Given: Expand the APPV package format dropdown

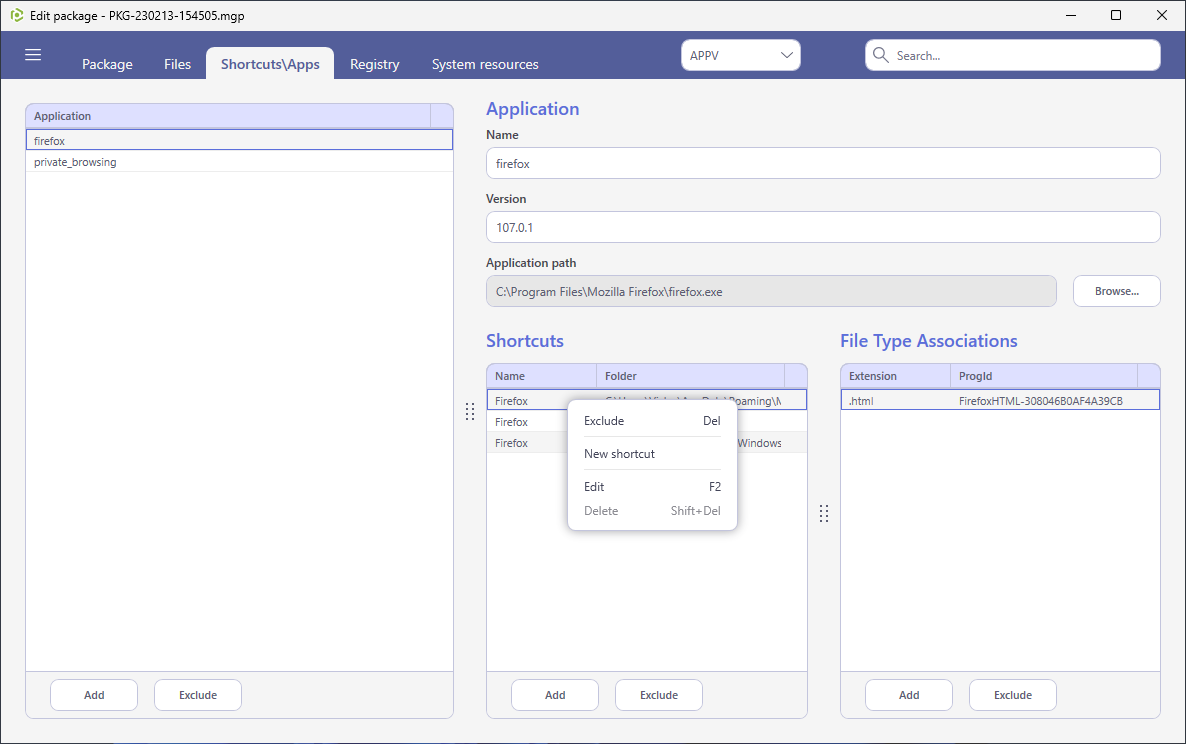Looking at the screenshot, I should tap(740, 55).
